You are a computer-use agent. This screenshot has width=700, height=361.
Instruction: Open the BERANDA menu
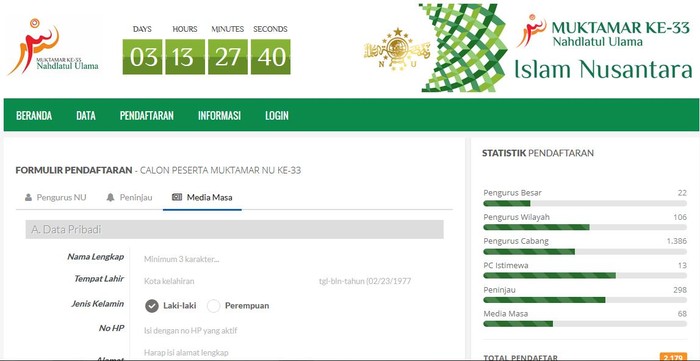(34, 116)
